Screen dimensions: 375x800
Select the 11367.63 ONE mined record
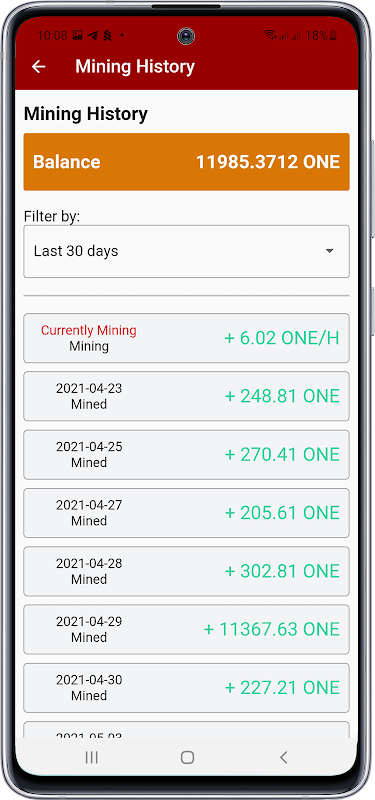click(186, 630)
